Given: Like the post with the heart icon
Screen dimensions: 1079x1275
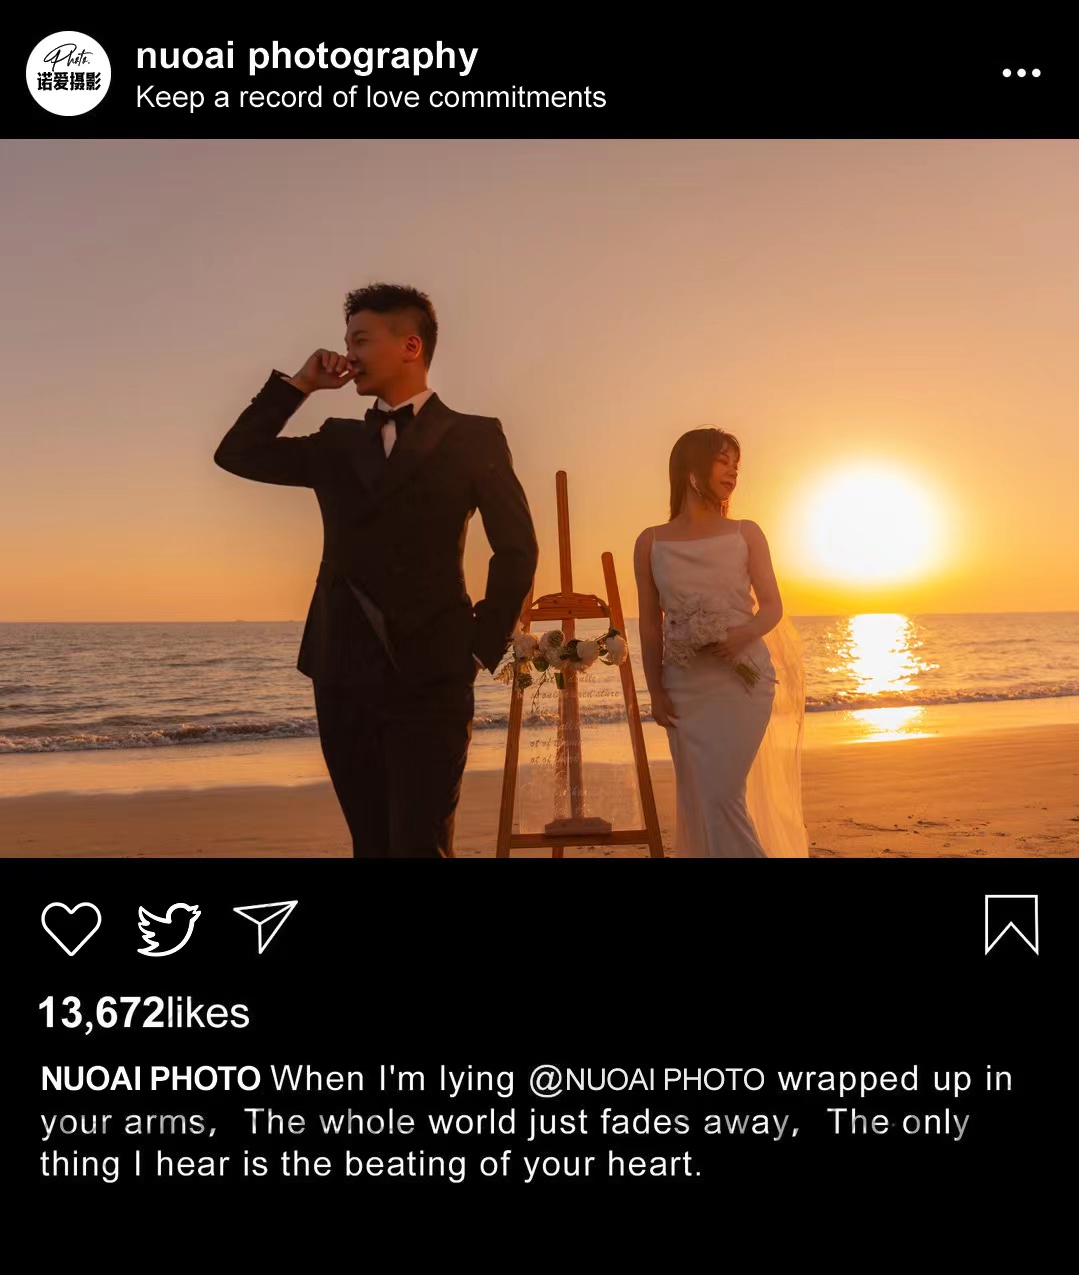Looking at the screenshot, I should (x=71, y=927).
